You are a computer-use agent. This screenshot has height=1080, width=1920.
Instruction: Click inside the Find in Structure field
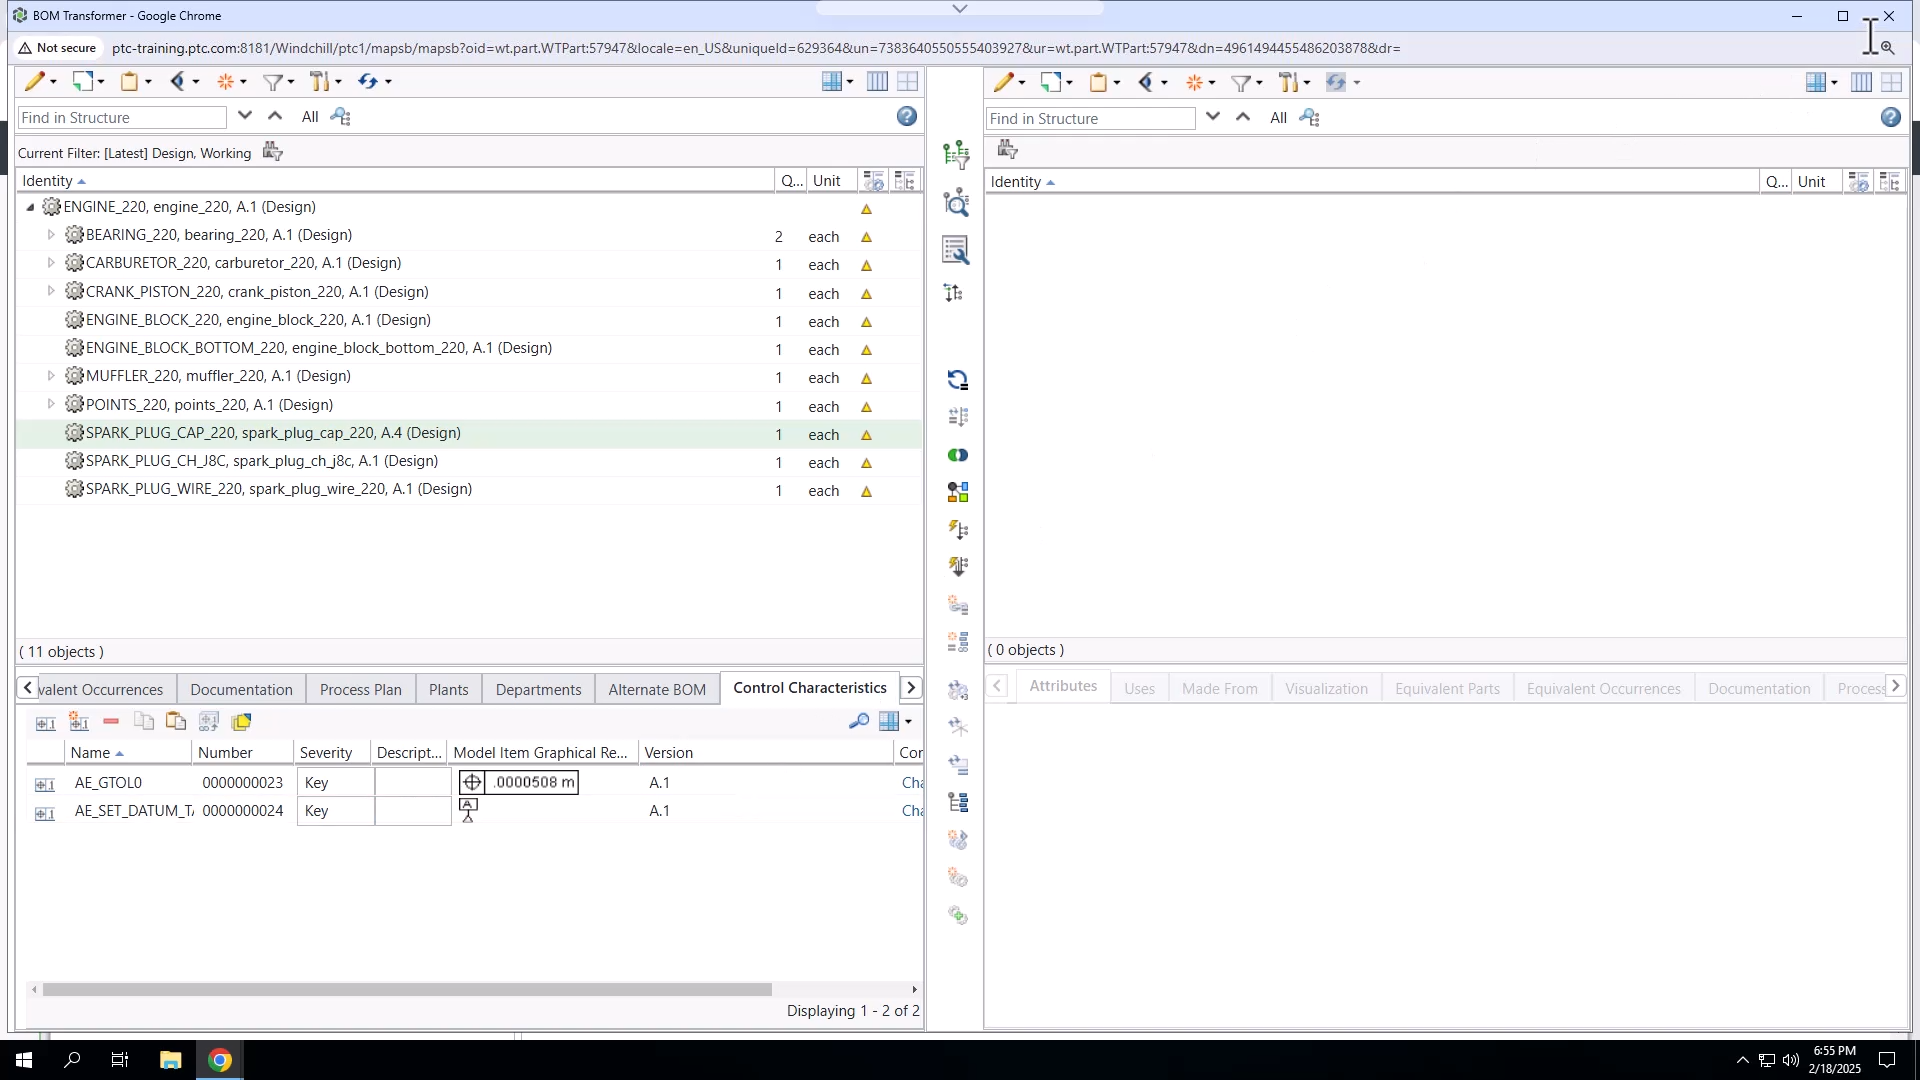120,117
